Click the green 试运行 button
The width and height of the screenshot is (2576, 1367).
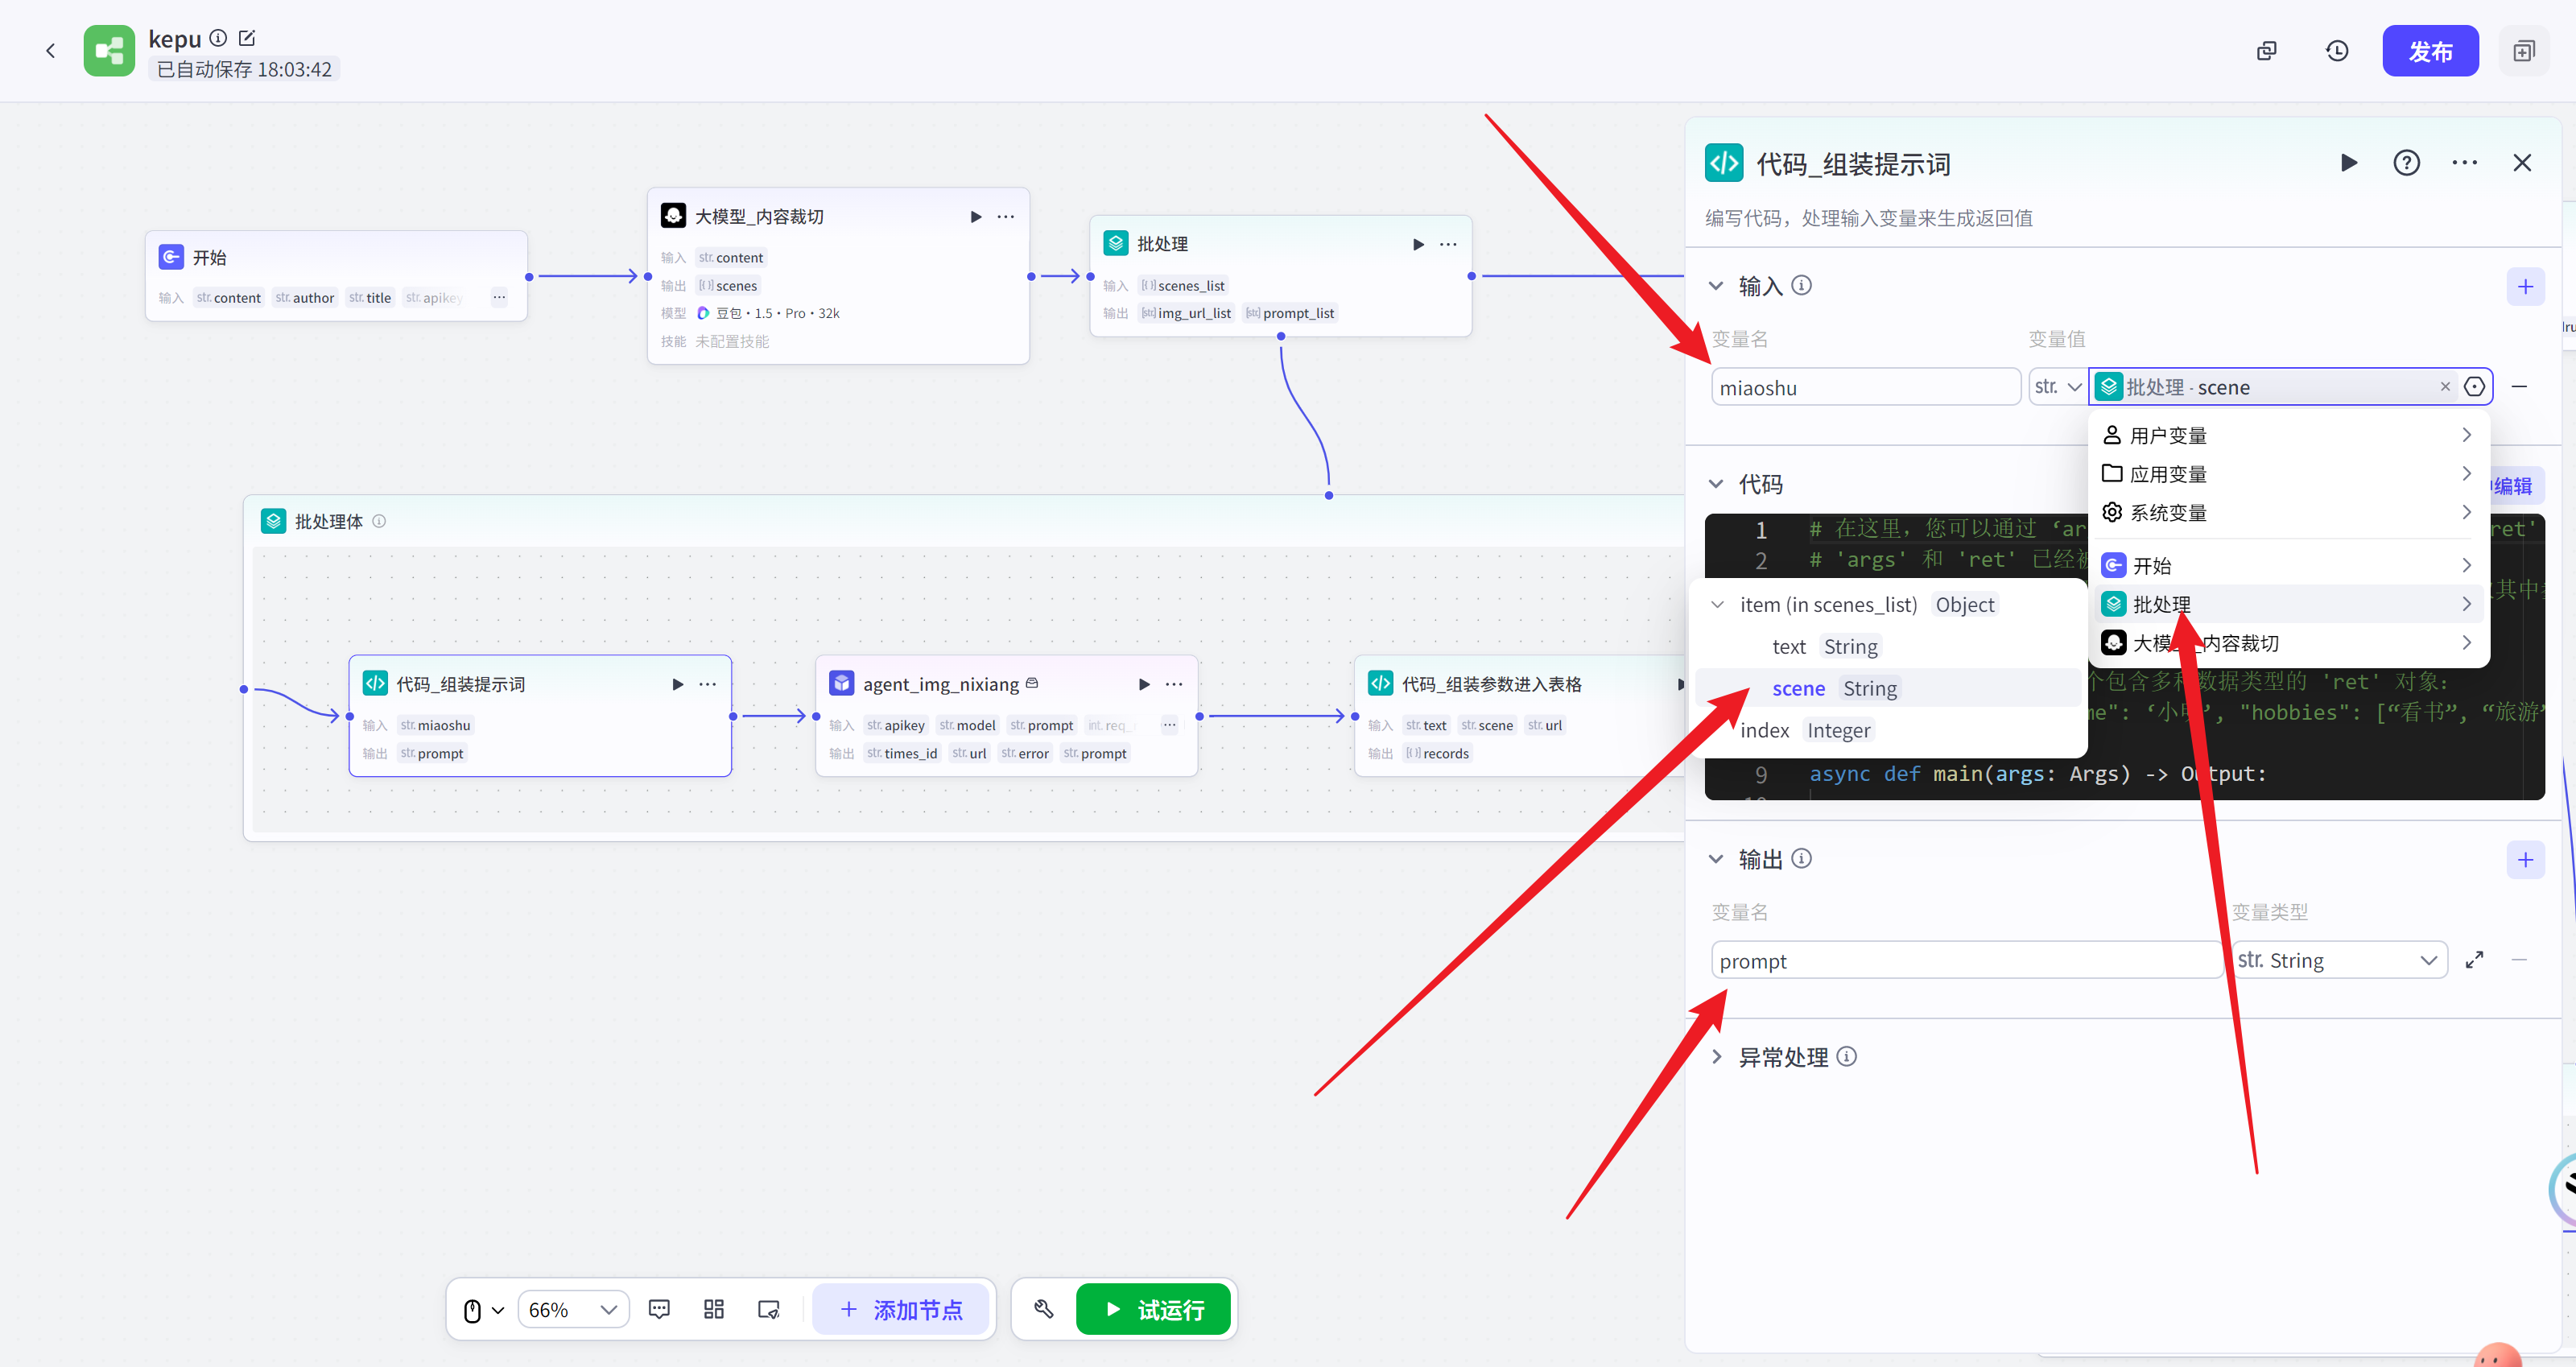[1153, 1310]
